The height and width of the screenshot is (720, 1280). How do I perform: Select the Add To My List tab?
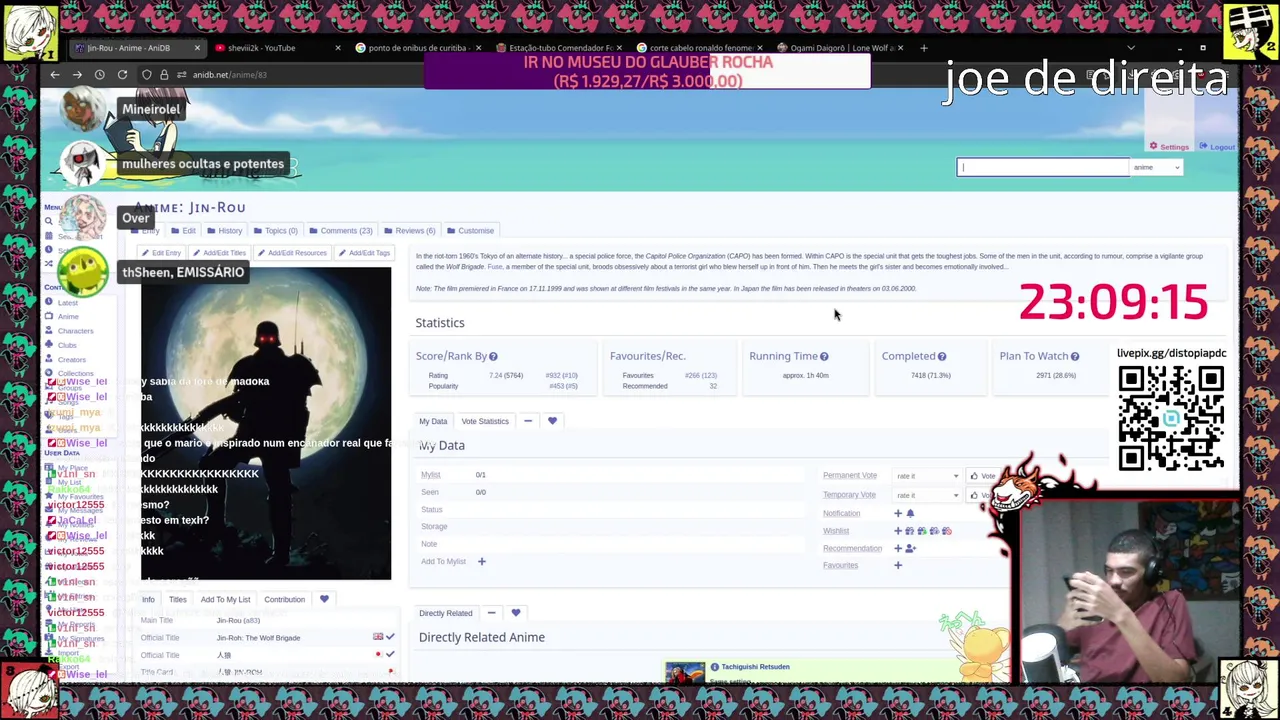(225, 600)
